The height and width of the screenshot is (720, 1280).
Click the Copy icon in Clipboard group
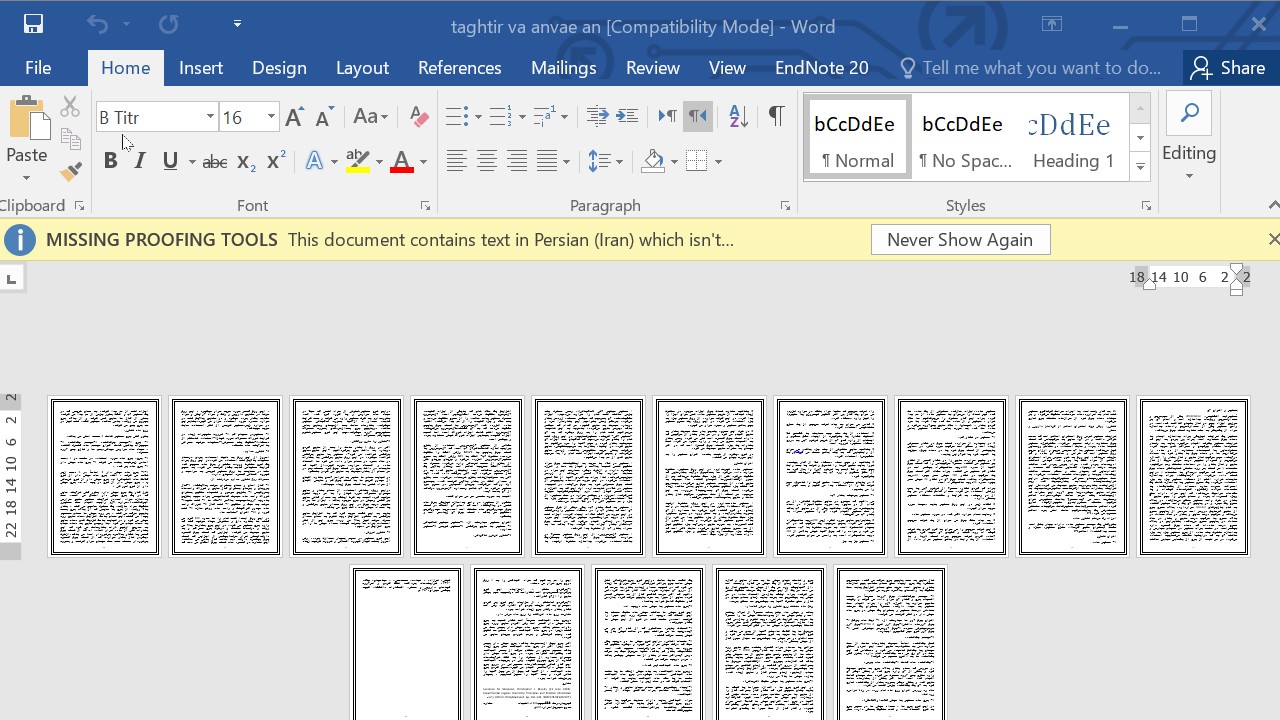pyautogui.click(x=70, y=139)
